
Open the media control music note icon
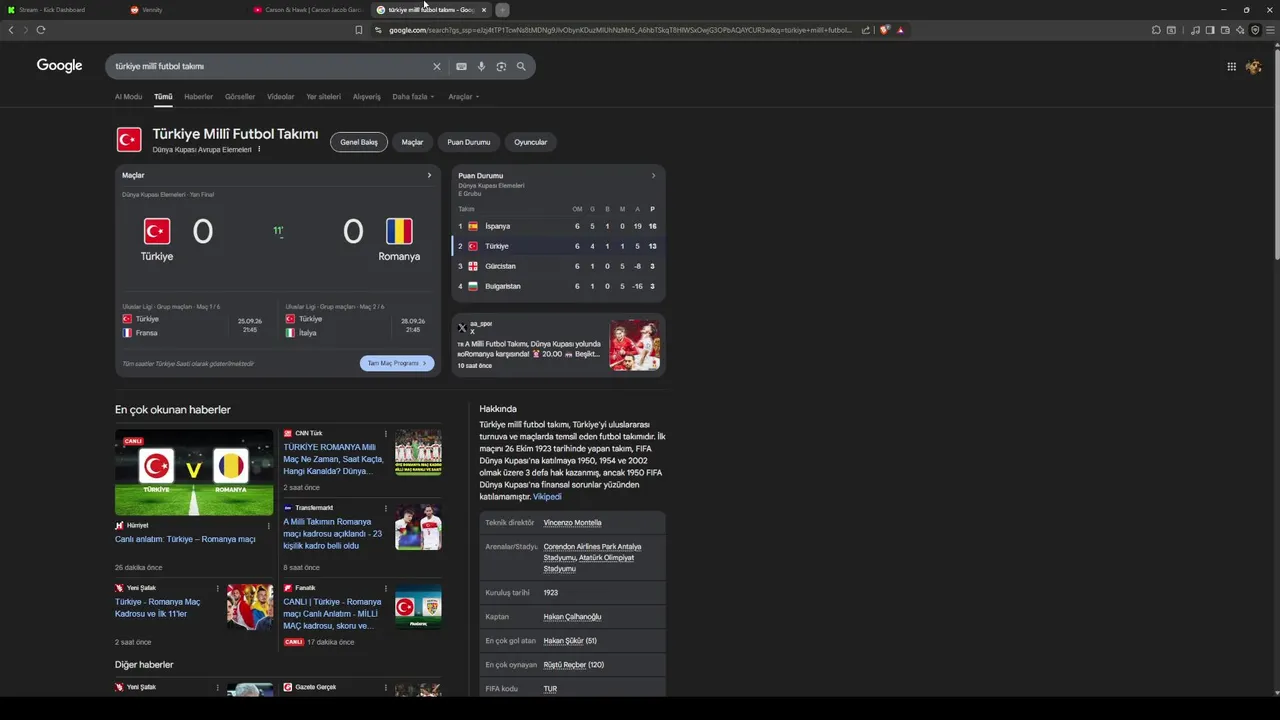pos(1195,30)
